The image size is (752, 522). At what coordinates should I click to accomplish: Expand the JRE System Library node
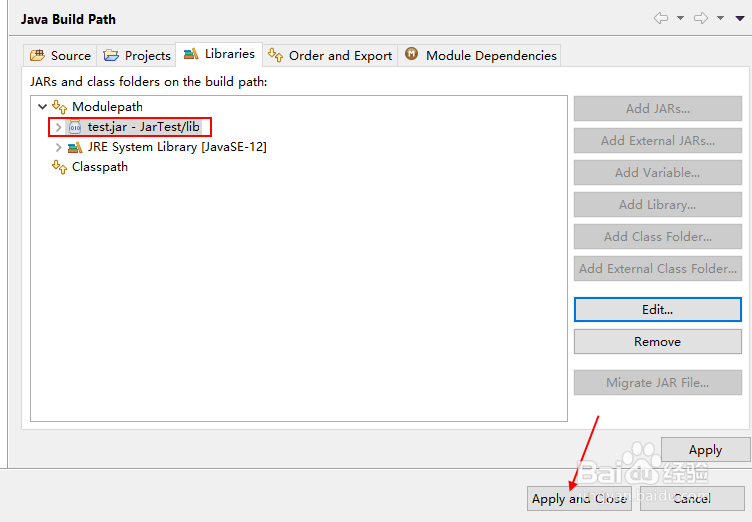click(59, 147)
